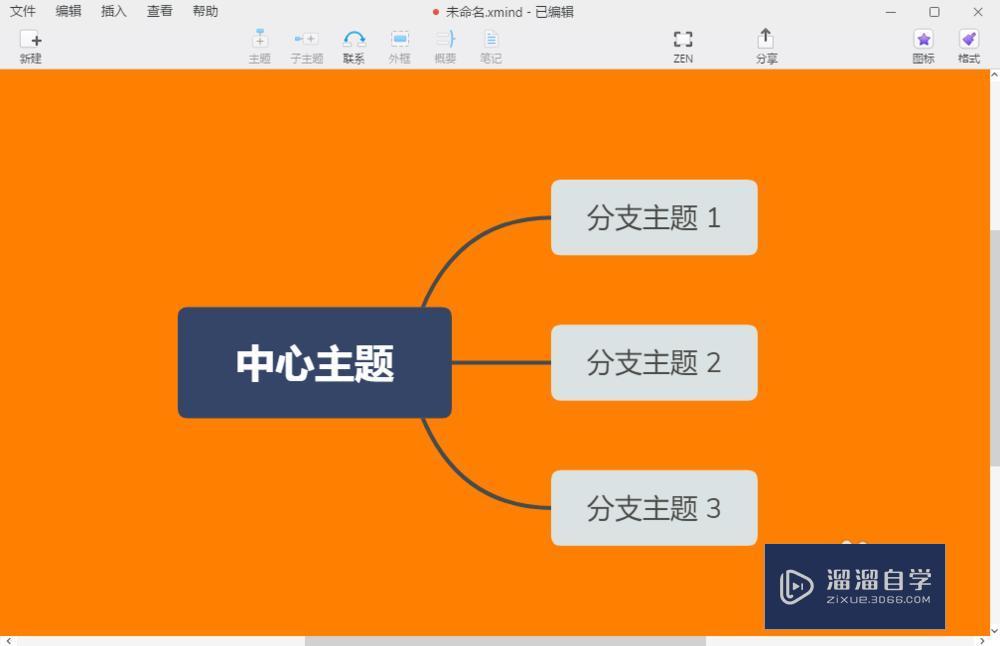1000x646 pixels.
Task: Select the 联系 (Relationship) tool
Action: coord(353,46)
